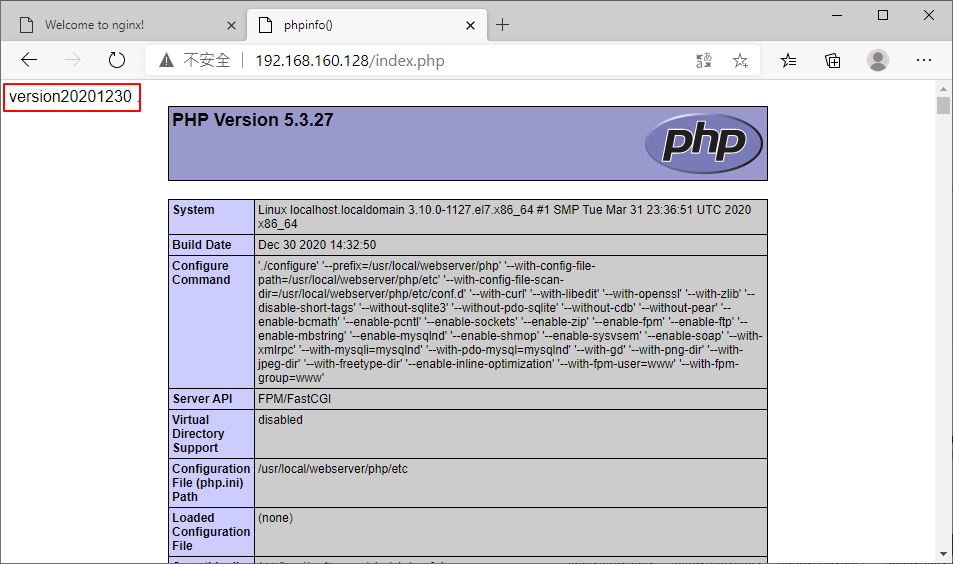The height and width of the screenshot is (564, 953).
Task: Open the Settings and more menu
Action: click(x=924, y=60)
